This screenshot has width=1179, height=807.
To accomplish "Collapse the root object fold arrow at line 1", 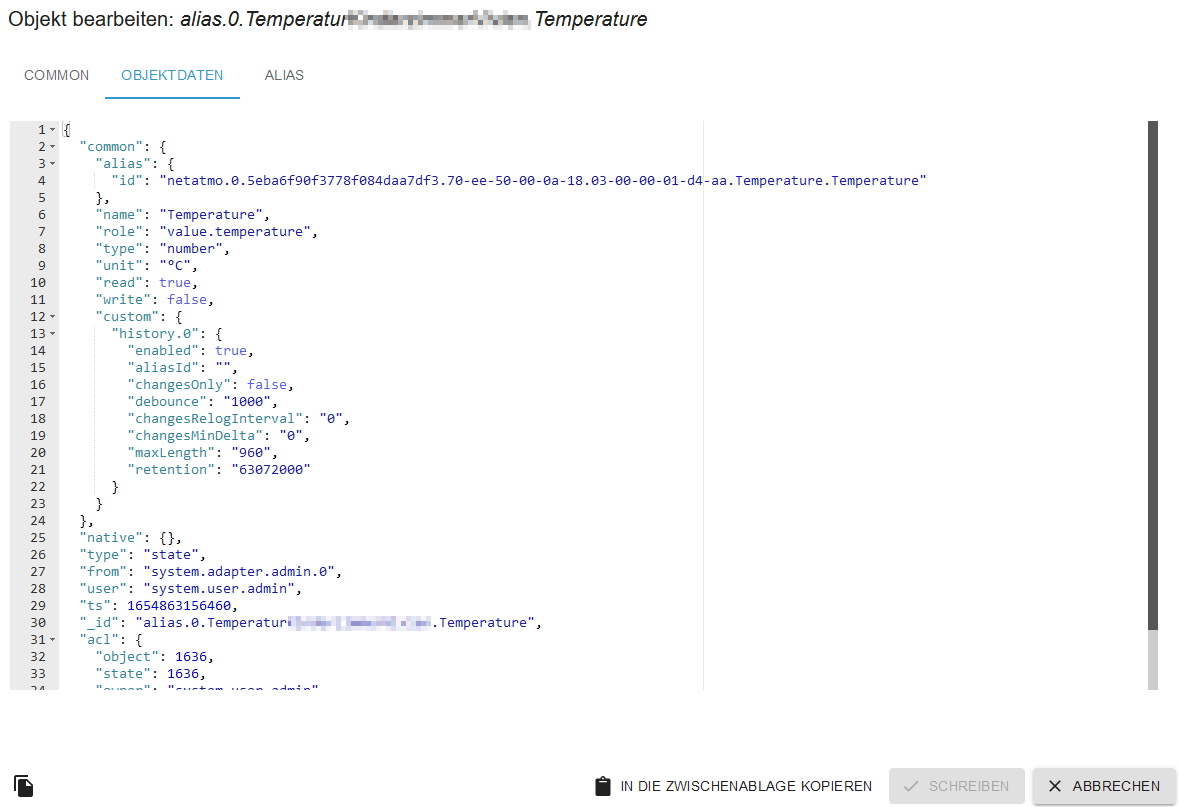I will pyautogui.click(x=53, y=129).
